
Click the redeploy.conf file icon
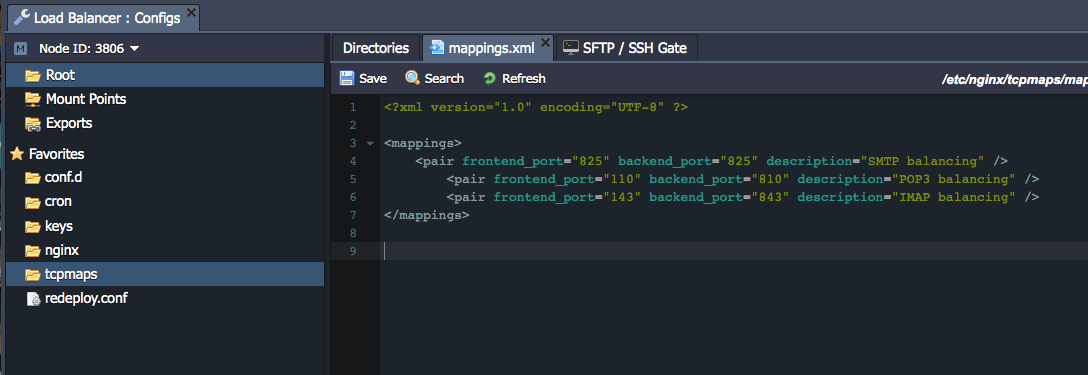pyautogui.click(x=33, y=299)
